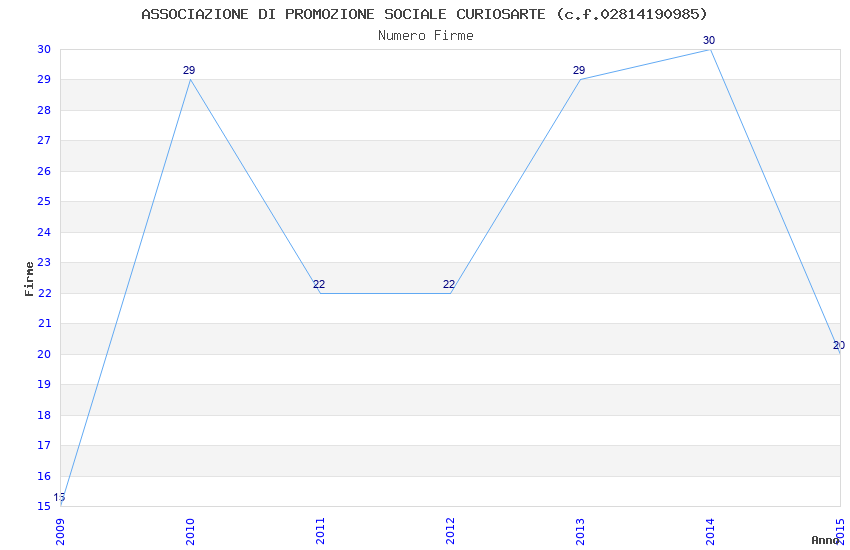Click y-axis tick label 24
The width and height of the screenshot is (850, 550).
click(44, 232)
